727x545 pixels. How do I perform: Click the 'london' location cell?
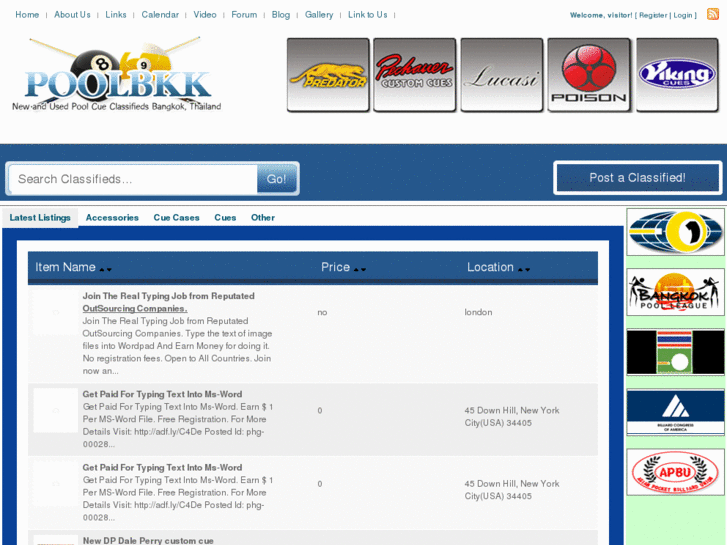coord(478,312)
